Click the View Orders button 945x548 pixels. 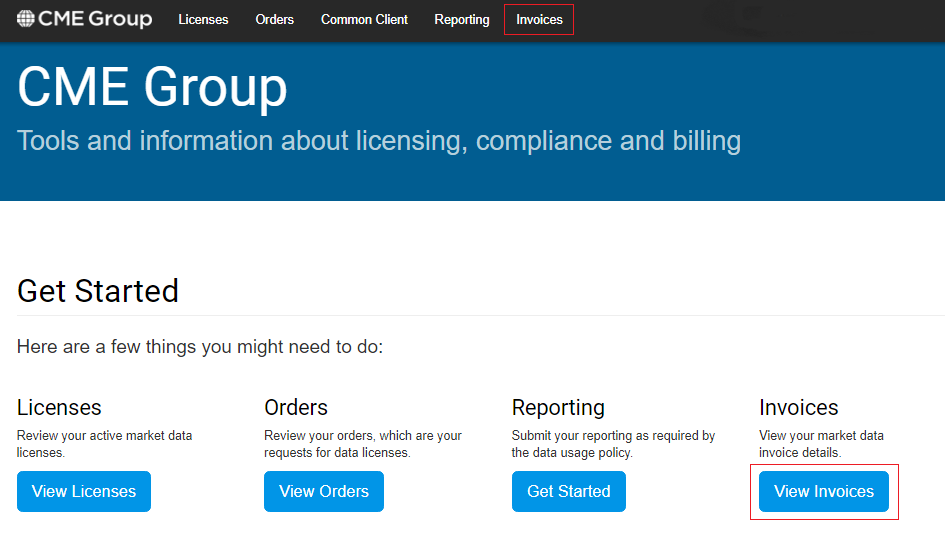click(x=323, y=491)
